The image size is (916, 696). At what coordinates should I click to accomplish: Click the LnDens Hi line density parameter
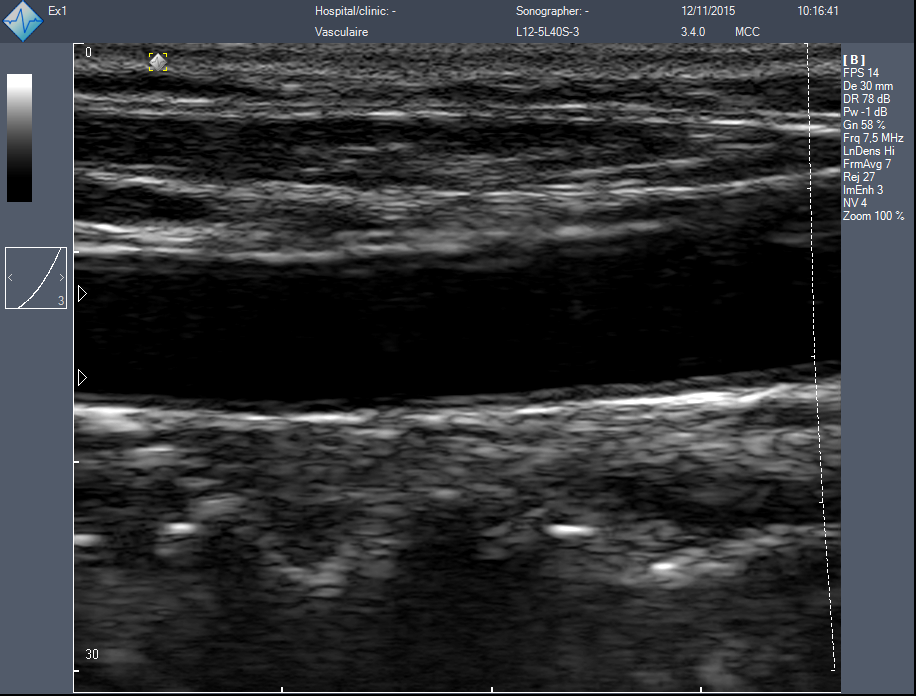pos(869,151)
